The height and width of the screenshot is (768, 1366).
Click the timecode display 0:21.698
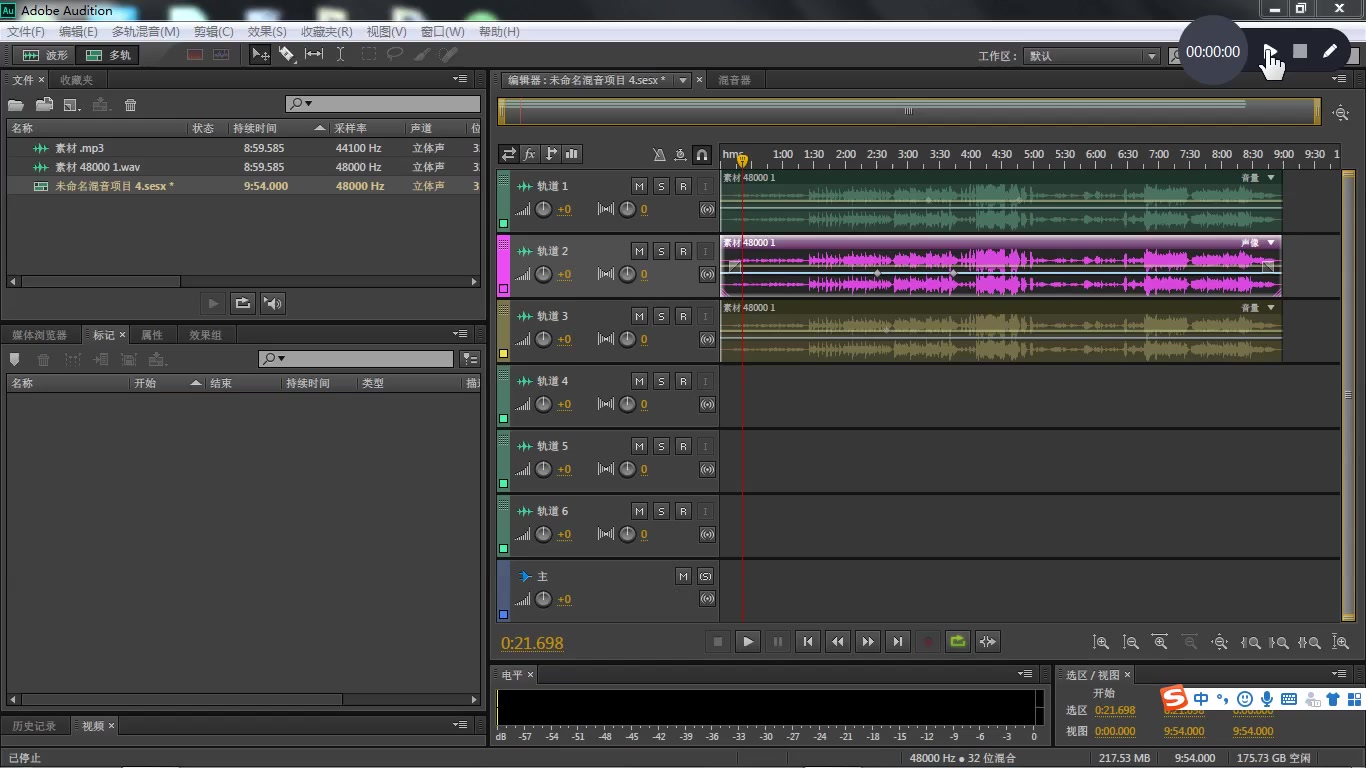532,643
